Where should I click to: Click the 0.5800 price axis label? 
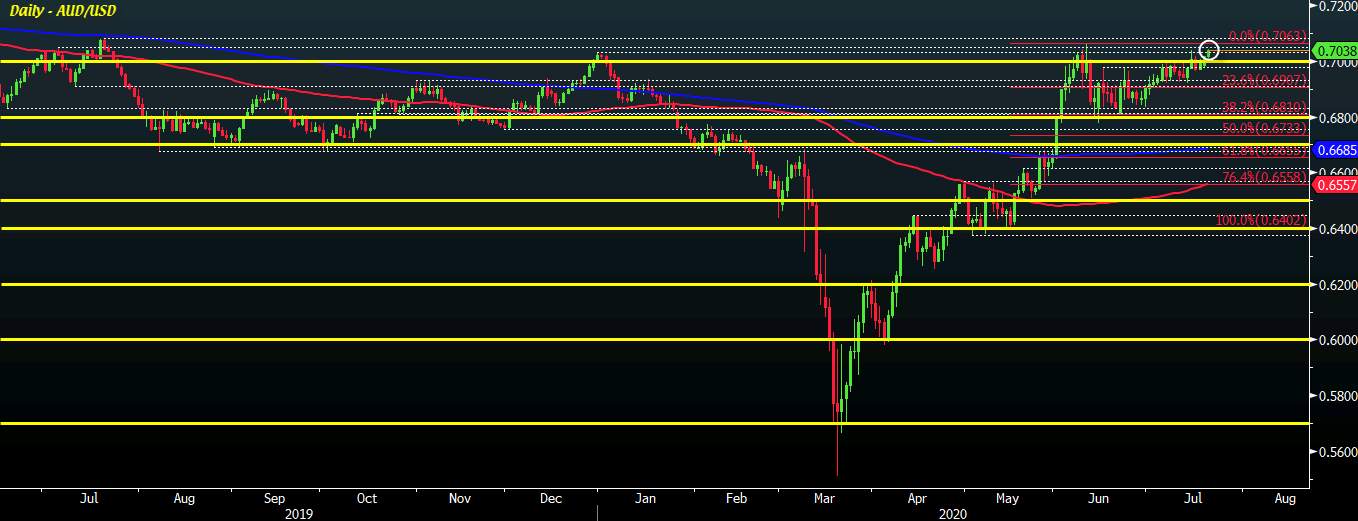click(x=1337, y=396)
